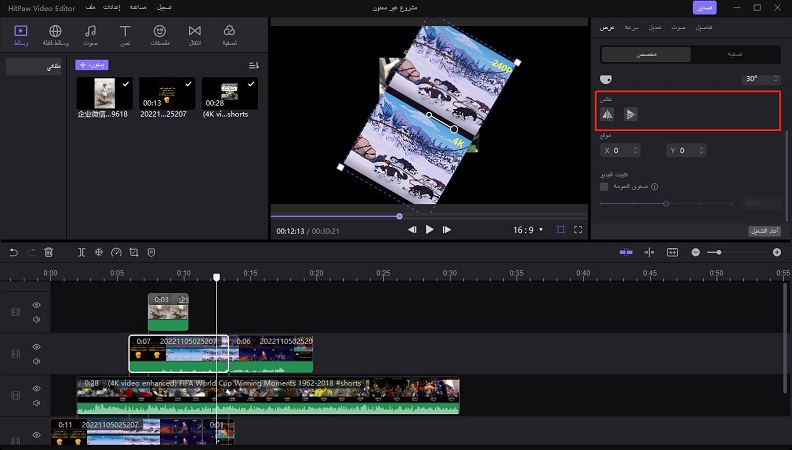
Task: Click the redo arrow in timeline toolbar
Action: pos(31,252)
